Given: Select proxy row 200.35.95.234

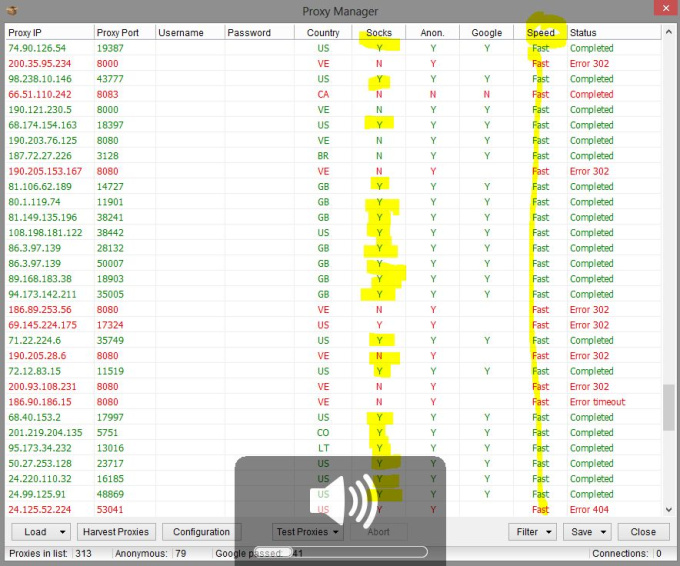Looking at the screenshot, I should [333, 63].
